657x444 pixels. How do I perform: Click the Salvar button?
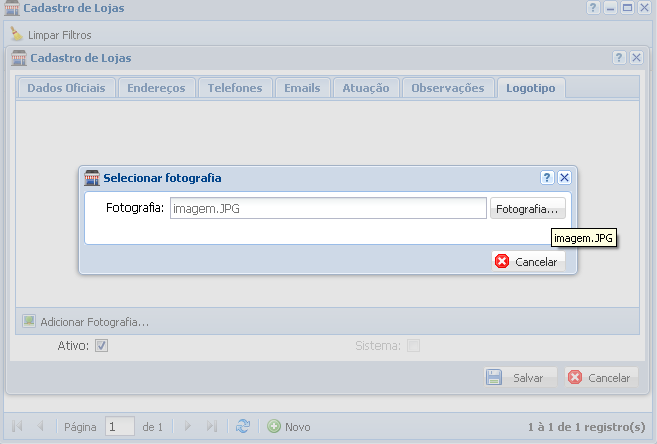pos(517,378)
